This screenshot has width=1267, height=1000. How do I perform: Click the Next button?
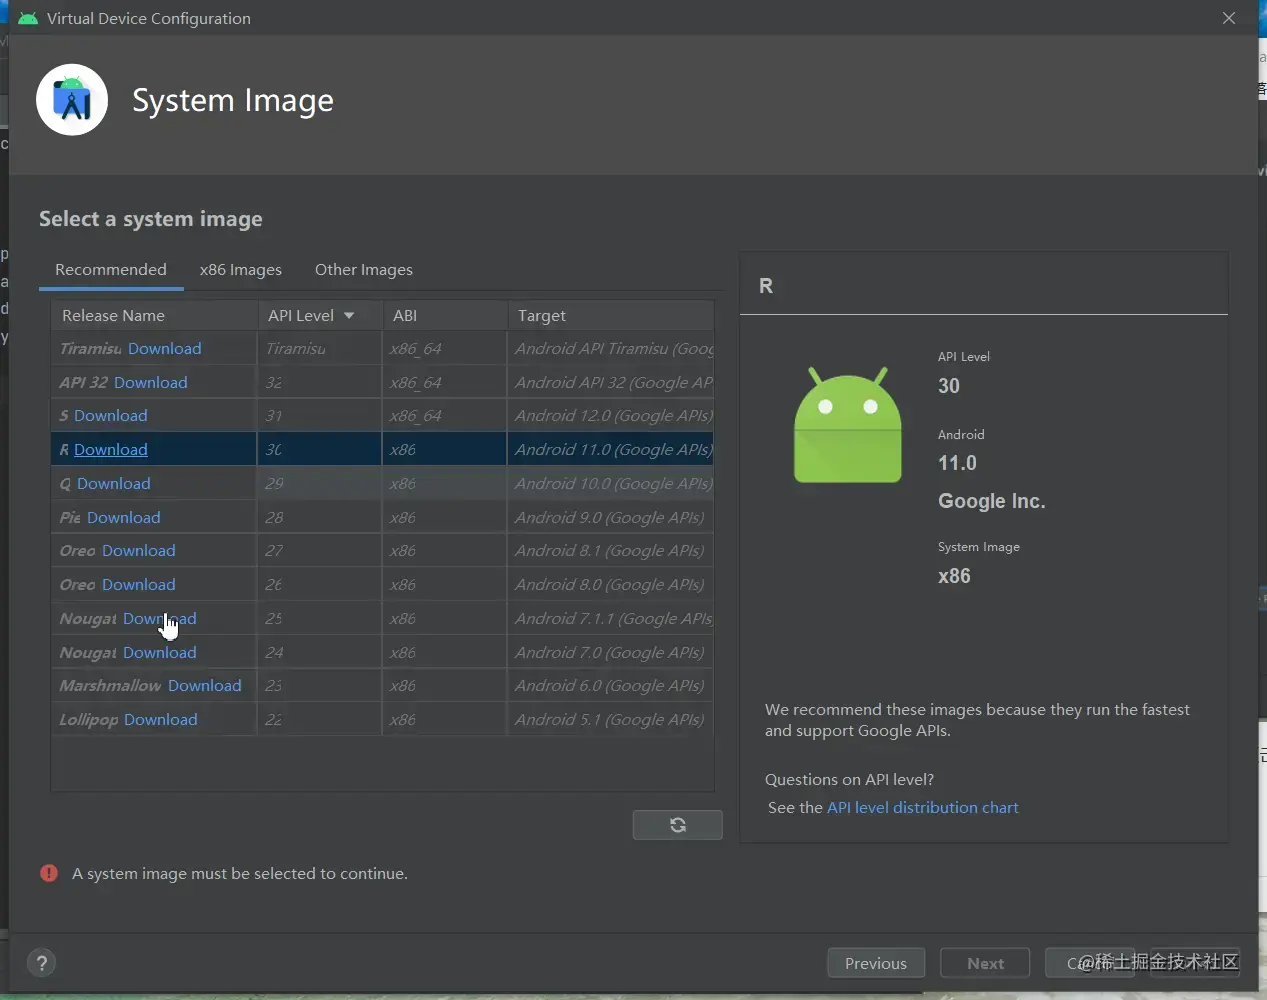[x=985, y=963]
